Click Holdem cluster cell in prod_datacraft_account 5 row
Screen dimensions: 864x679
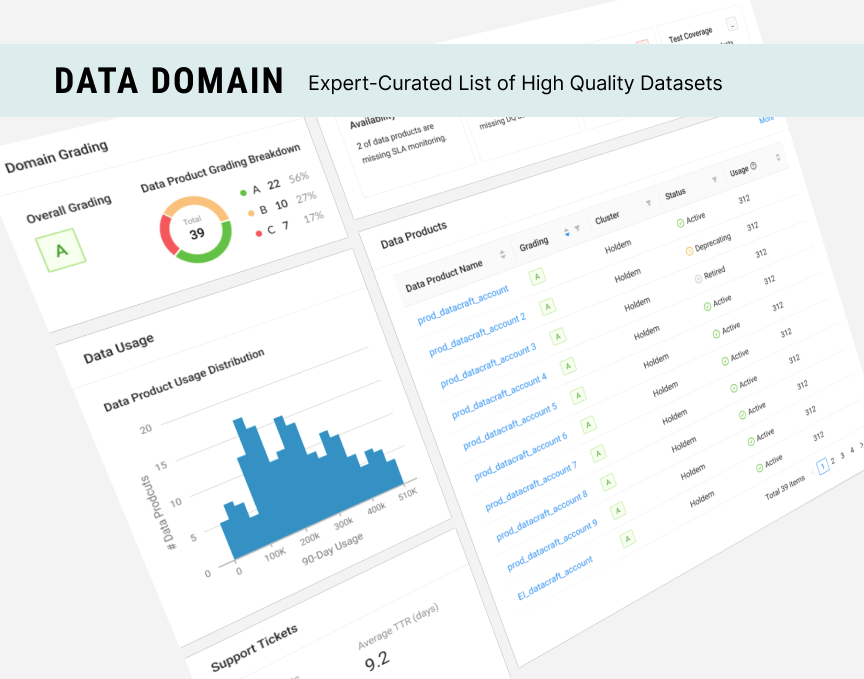[656, 362]
